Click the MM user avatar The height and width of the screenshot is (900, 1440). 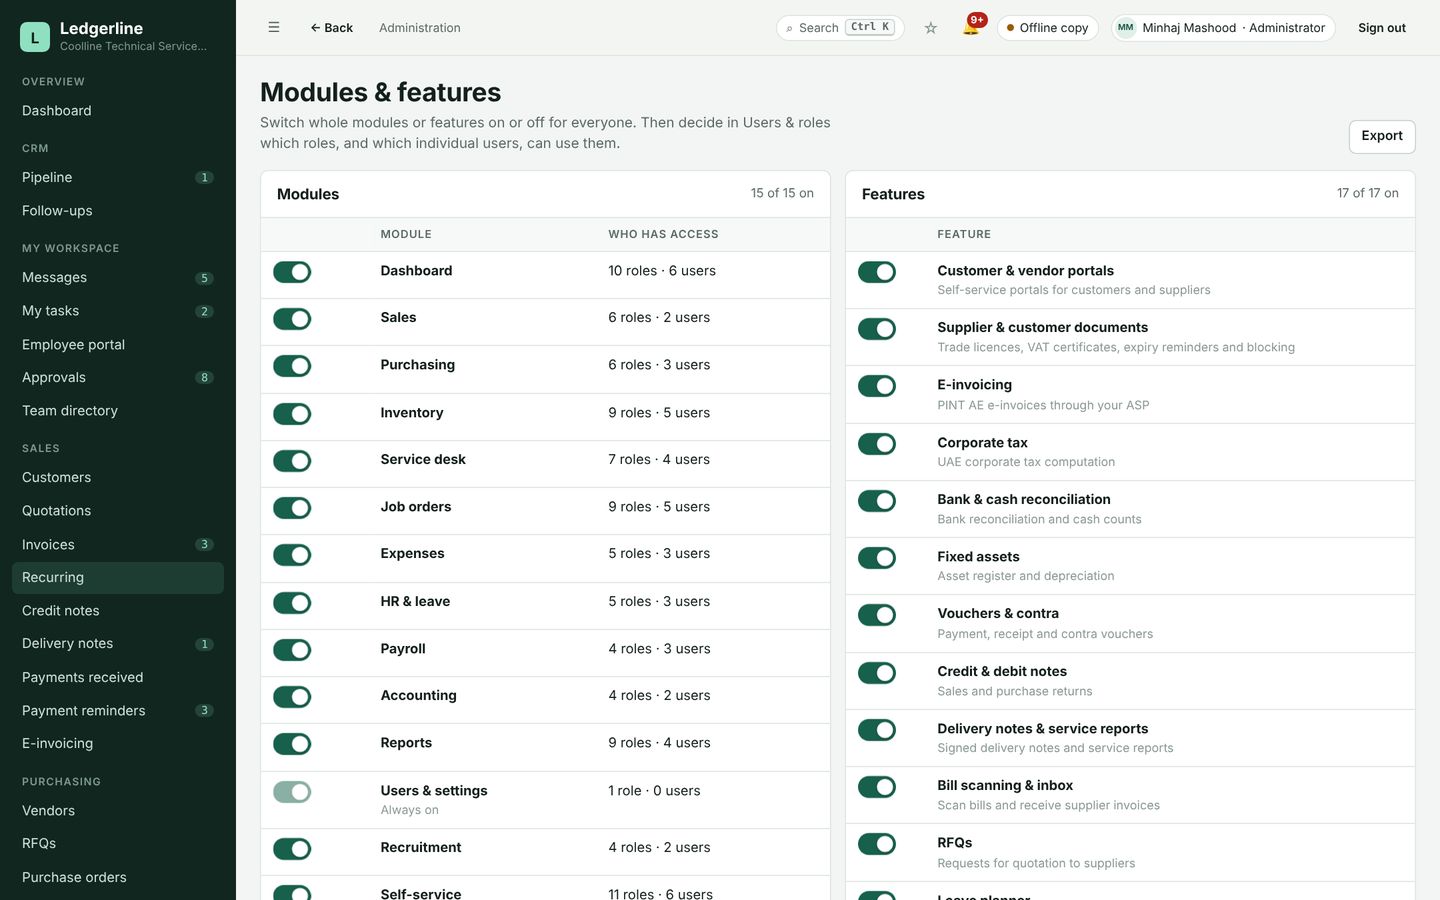[x=1126, y=28]
